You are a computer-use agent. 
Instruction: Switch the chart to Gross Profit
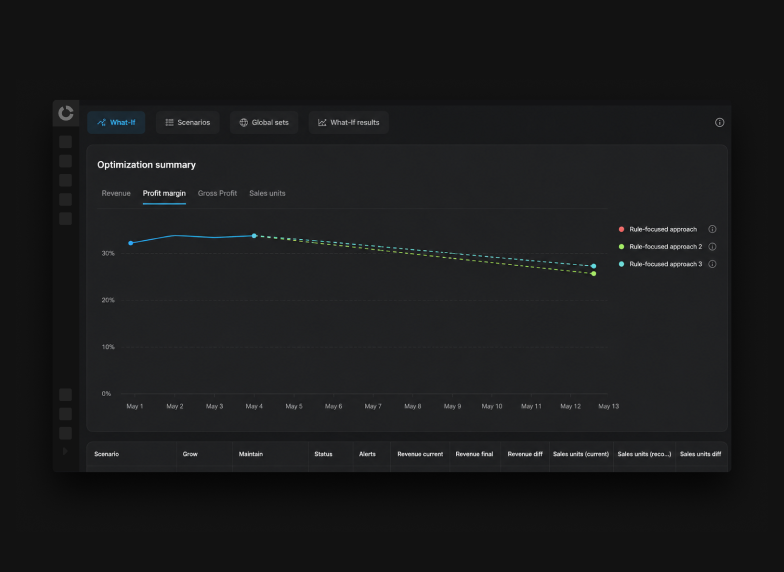point(217,194)
